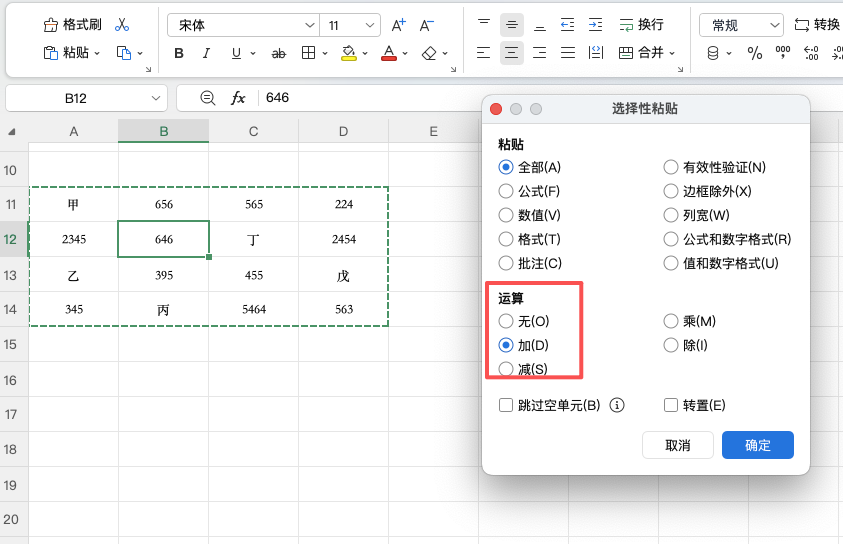This screenshot has width=843, height=544.
Task: Click the currency format icon
Action: [x=713, y=53]
